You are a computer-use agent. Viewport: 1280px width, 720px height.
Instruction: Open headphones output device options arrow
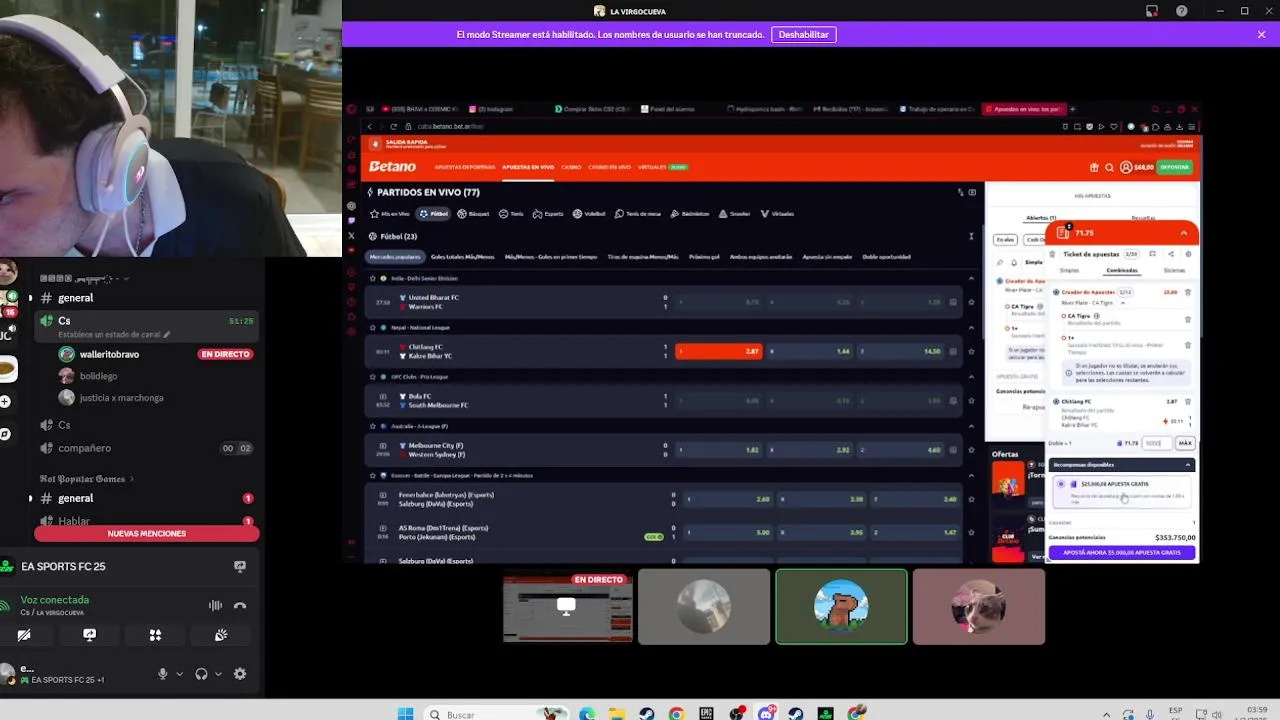click(218, 674)
